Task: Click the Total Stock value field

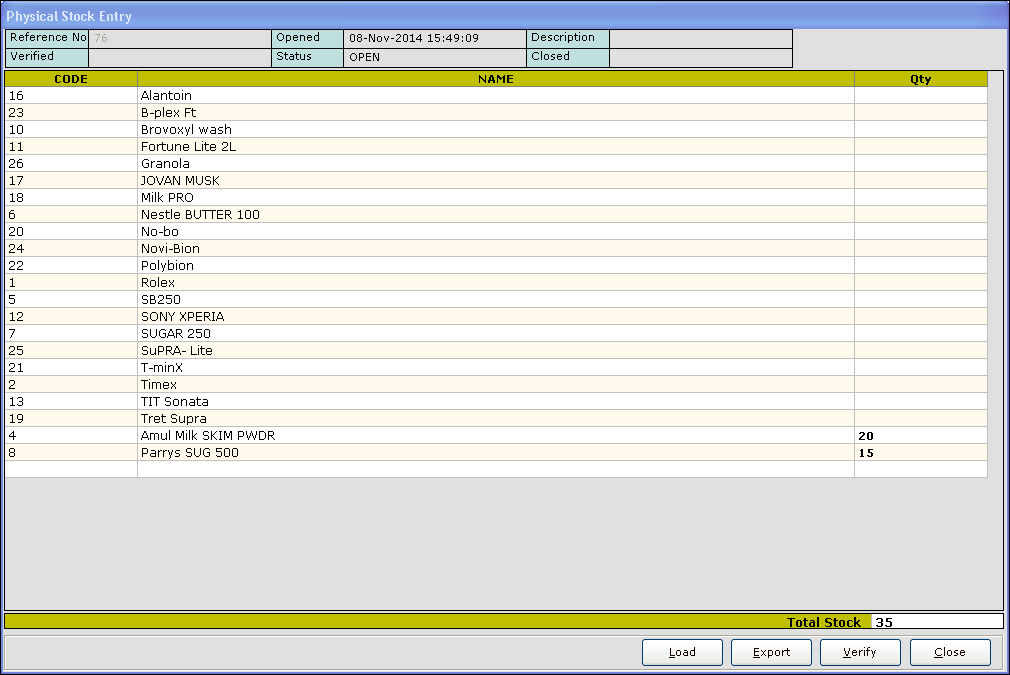Action: tap(937, 622)
